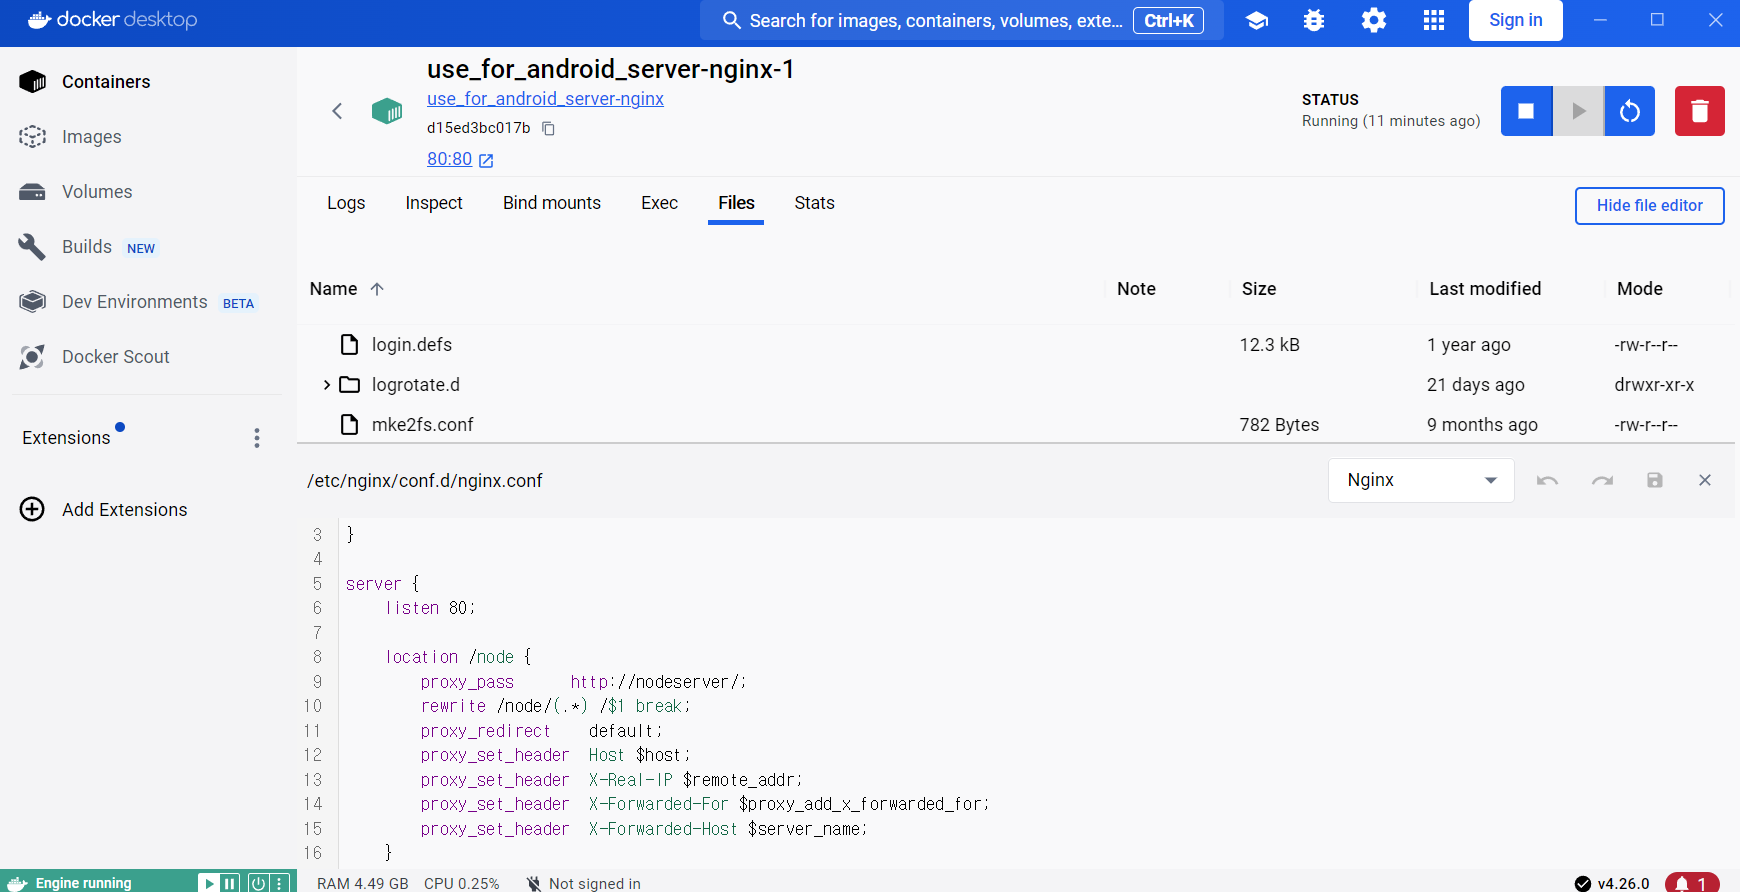Redo the file editor change

tap(1602, 481)
